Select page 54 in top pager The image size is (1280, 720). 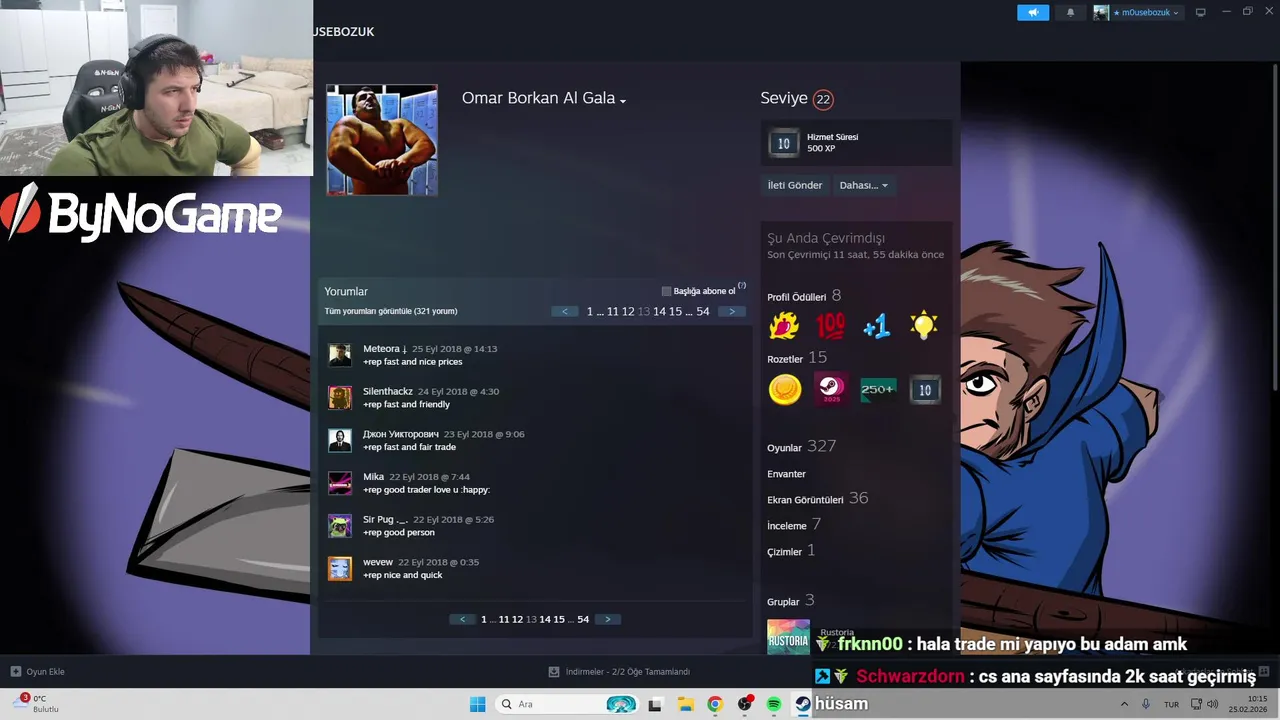(x=703, y=312)
